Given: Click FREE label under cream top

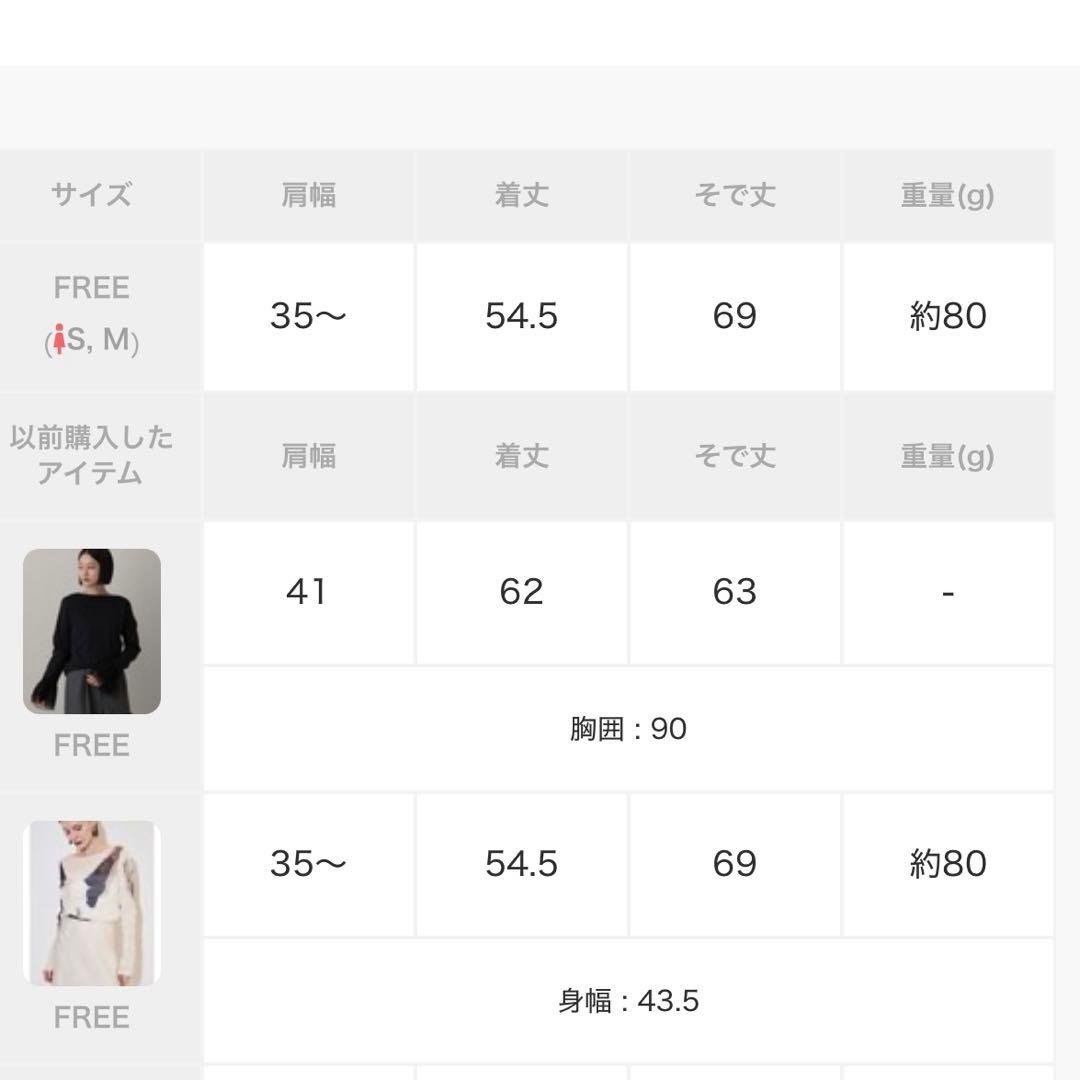Looking at the screenshot, I should [92, 1018].
